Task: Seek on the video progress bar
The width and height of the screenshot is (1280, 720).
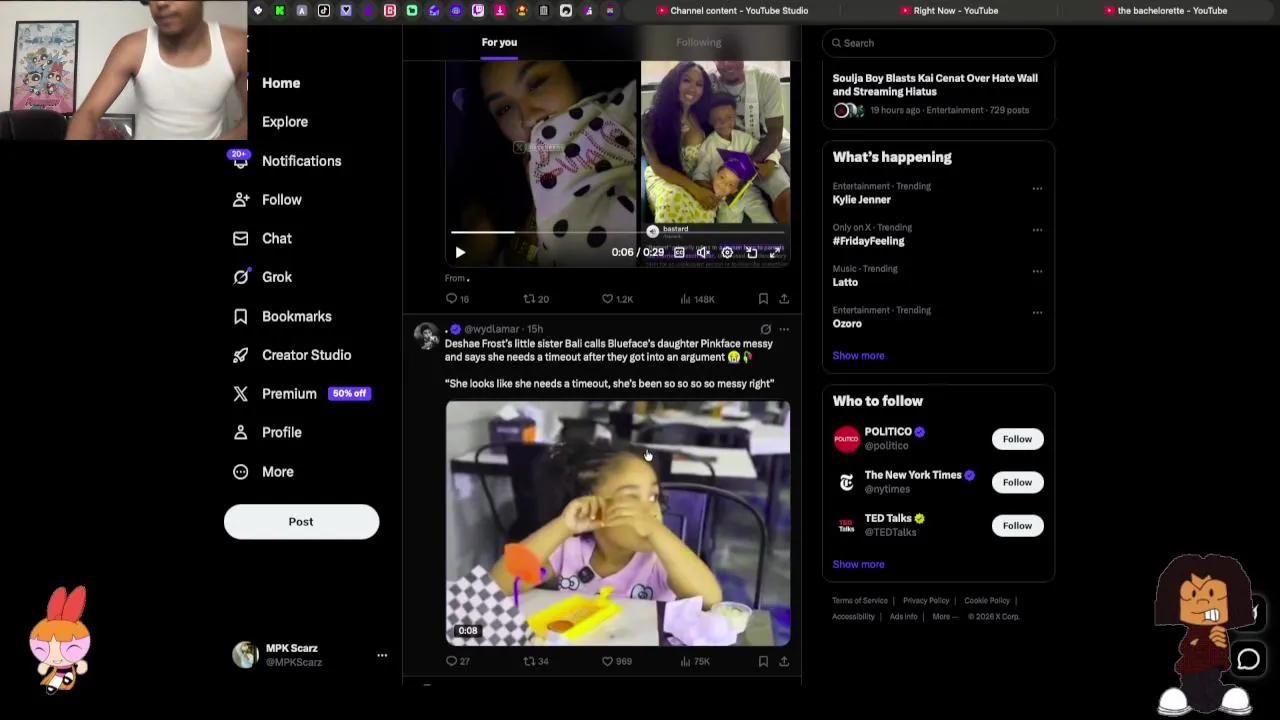Action: pyautogui.click(x=617, y=232)
